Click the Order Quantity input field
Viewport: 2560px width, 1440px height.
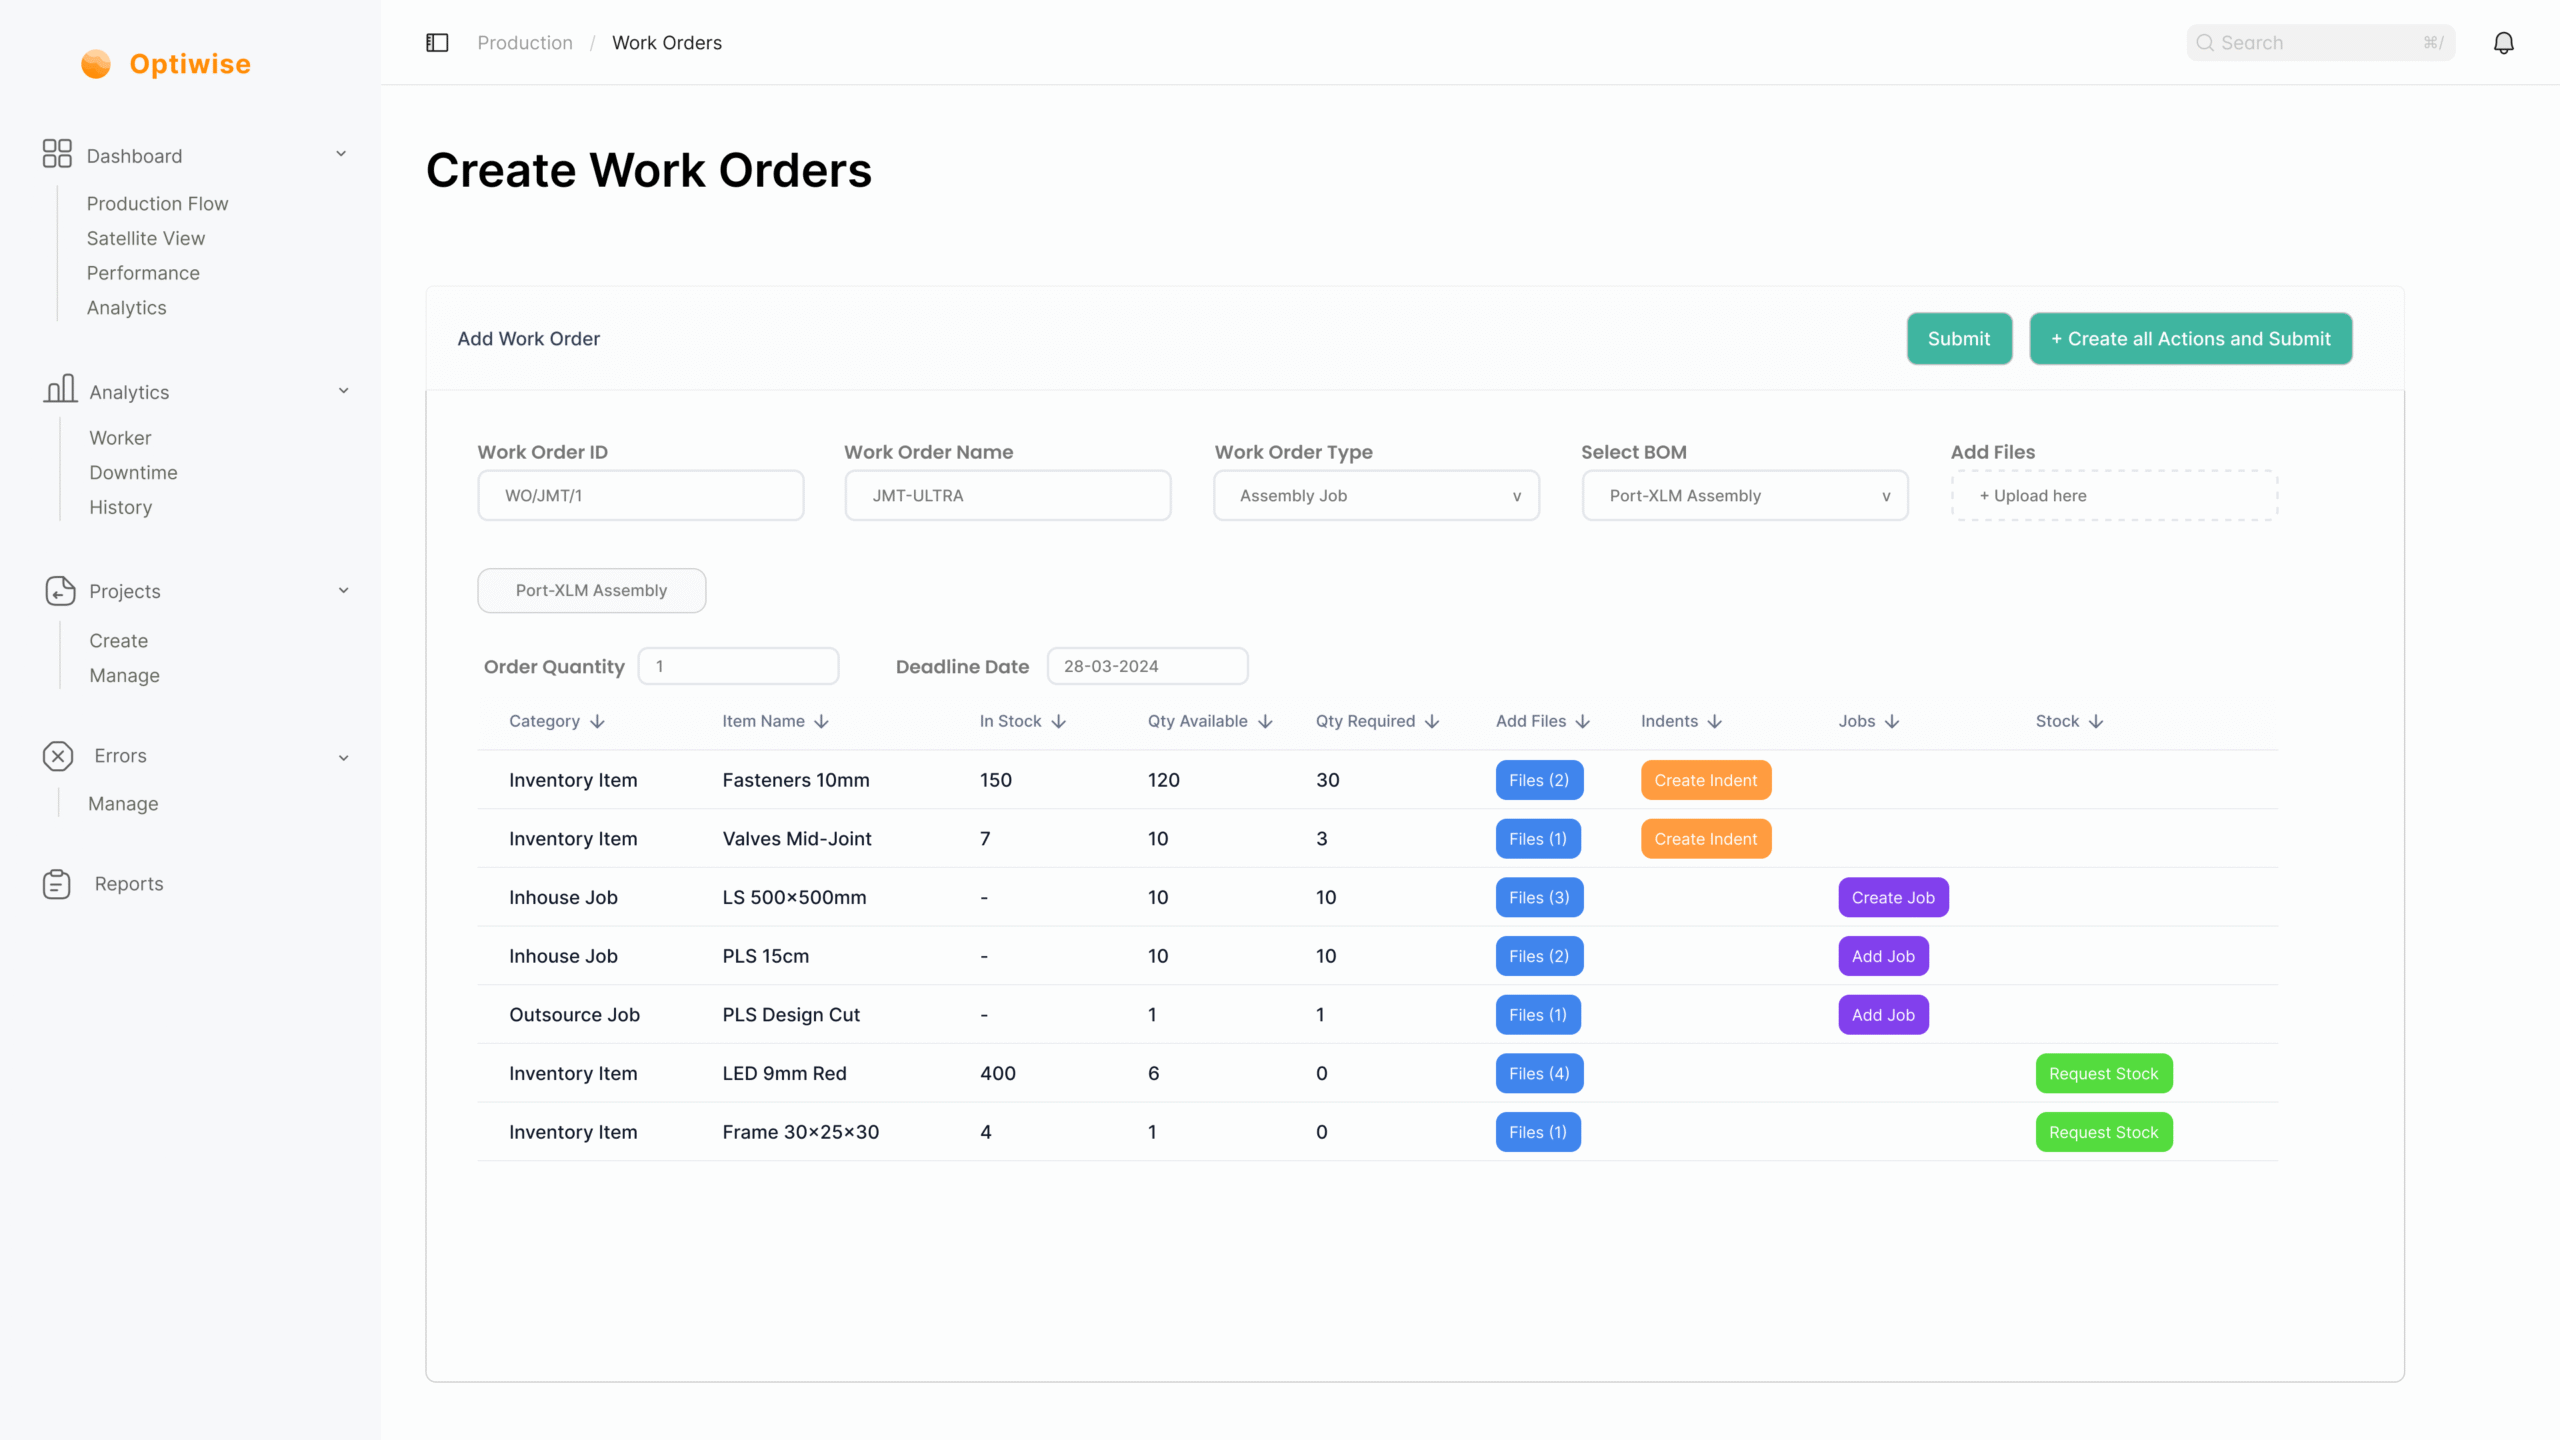(x=738, y=667)
